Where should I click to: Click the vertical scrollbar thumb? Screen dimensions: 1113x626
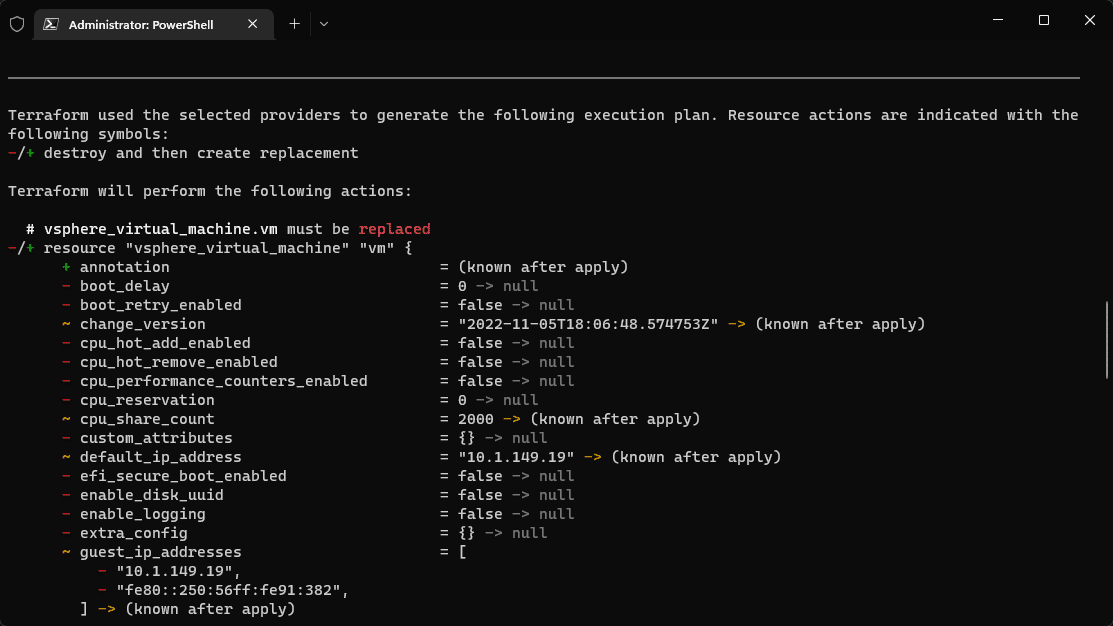pyautogui.click(x=1107, y=340)
